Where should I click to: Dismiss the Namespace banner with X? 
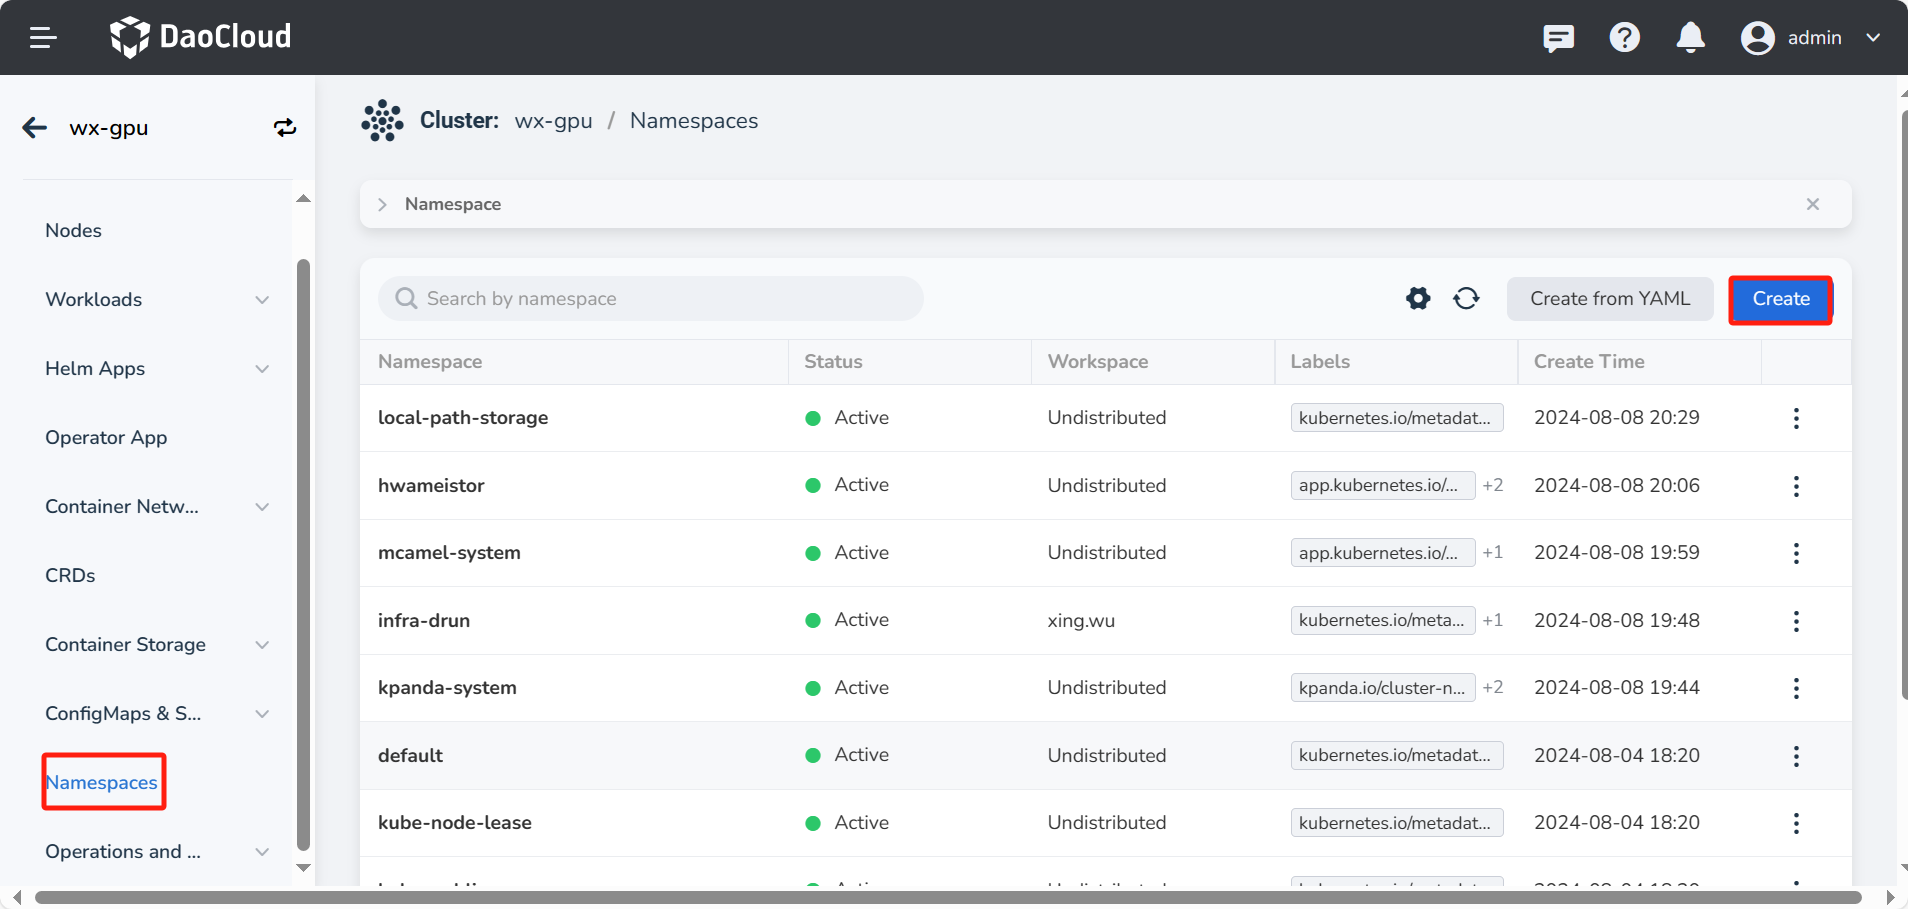click(x=1812, y=204)
